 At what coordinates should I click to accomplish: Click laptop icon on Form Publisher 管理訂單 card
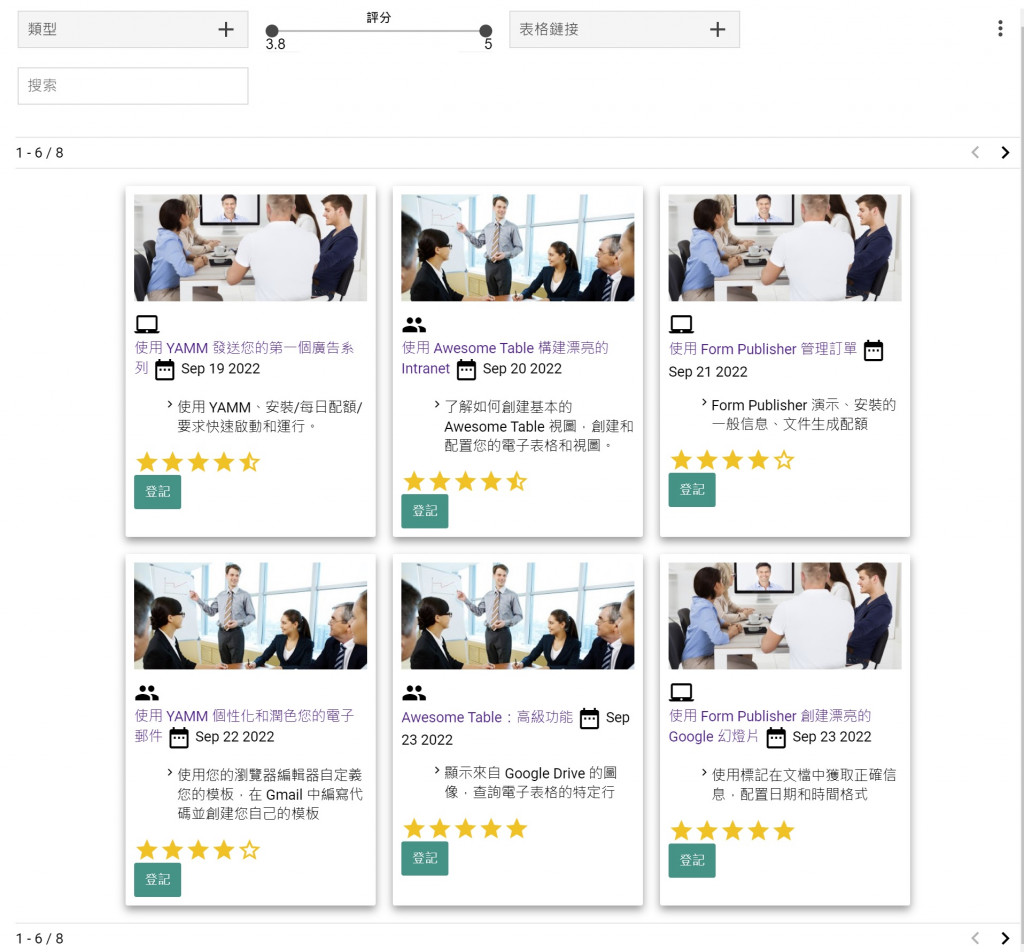681,324
